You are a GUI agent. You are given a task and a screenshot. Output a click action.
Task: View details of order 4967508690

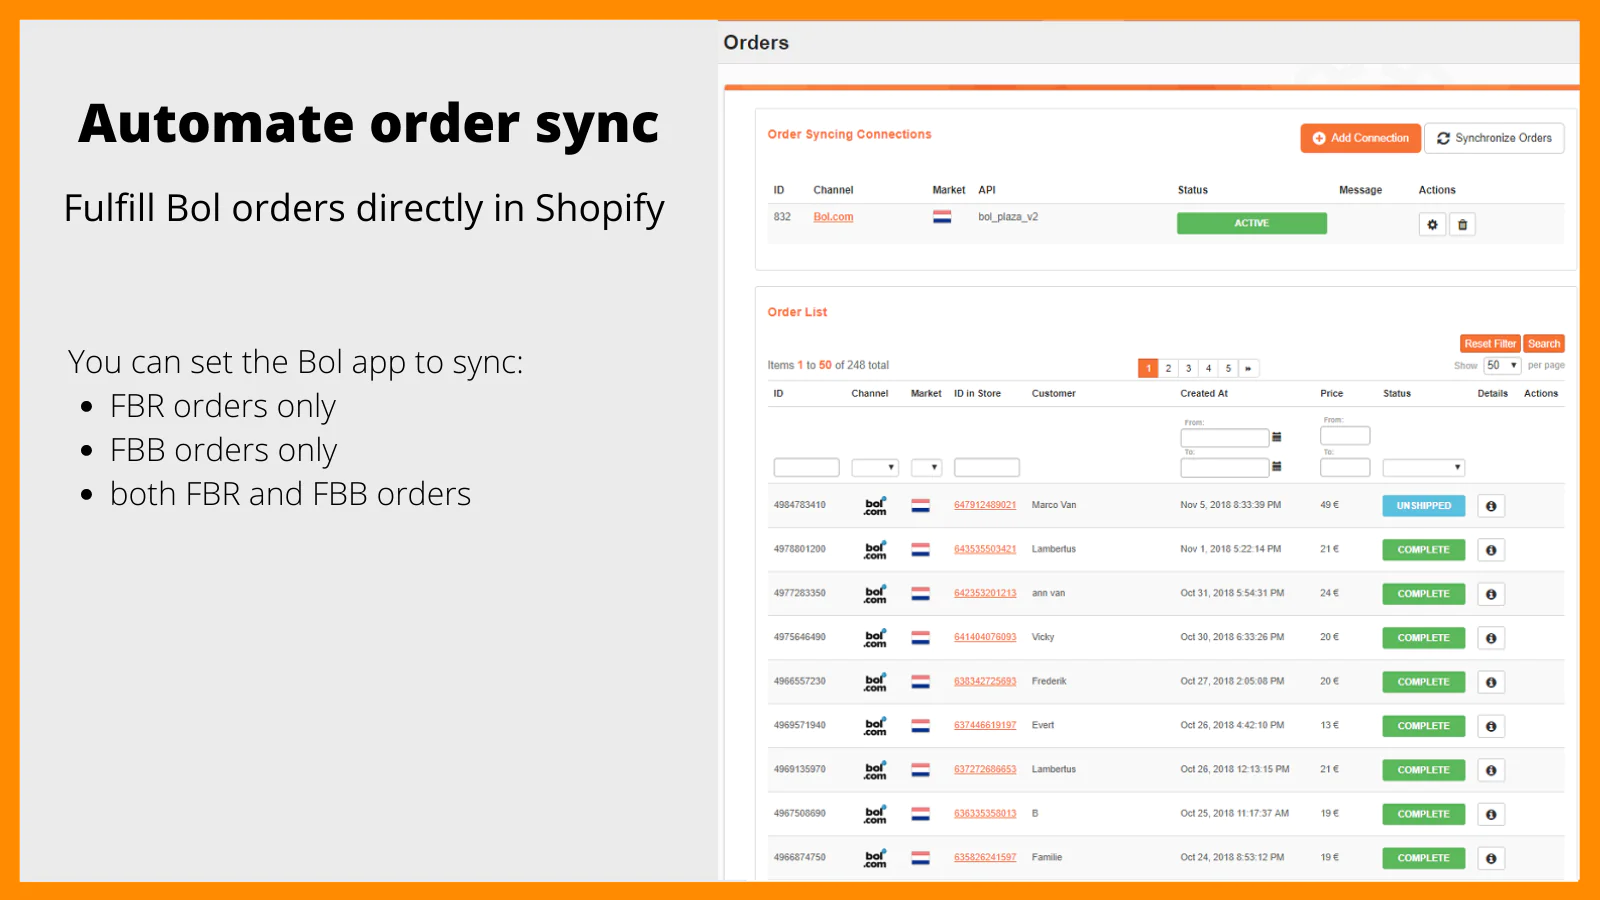[1491, 814]
